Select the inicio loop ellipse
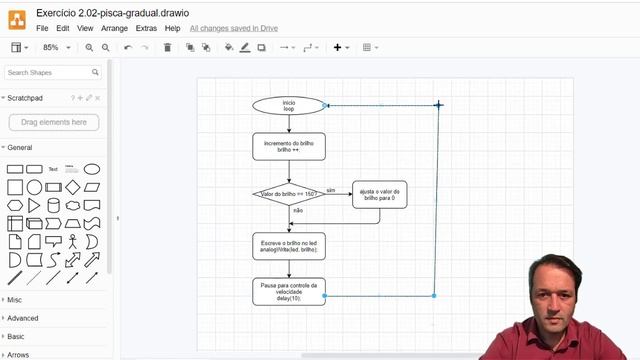The width and height of the screenshot is (640, 360). tap(289, 106)
